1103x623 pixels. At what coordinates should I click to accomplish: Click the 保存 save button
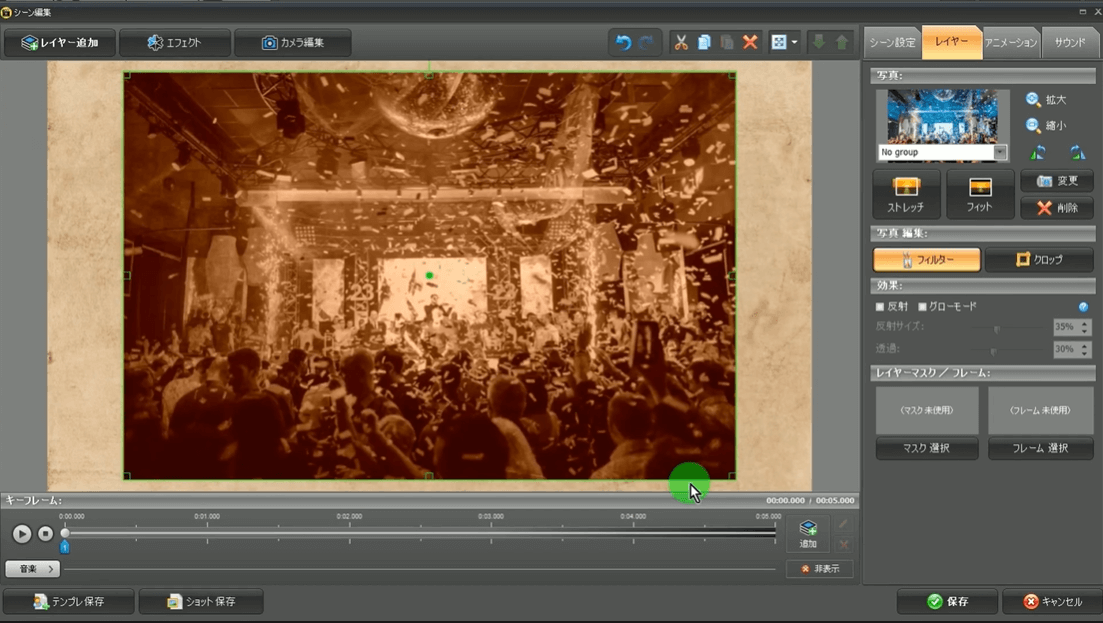pyautogui.click(x=947, y=602)
